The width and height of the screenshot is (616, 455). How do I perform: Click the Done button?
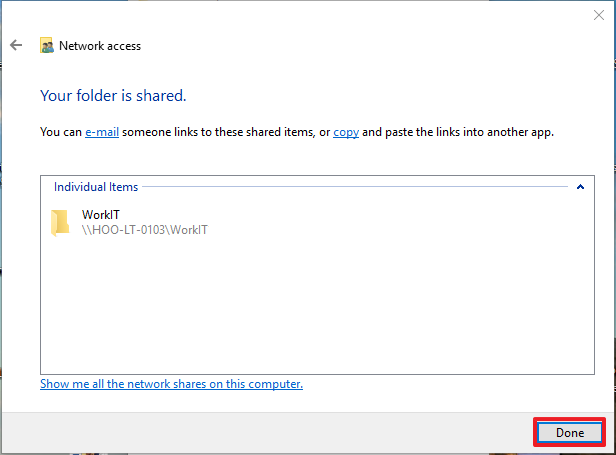(570, 433)
